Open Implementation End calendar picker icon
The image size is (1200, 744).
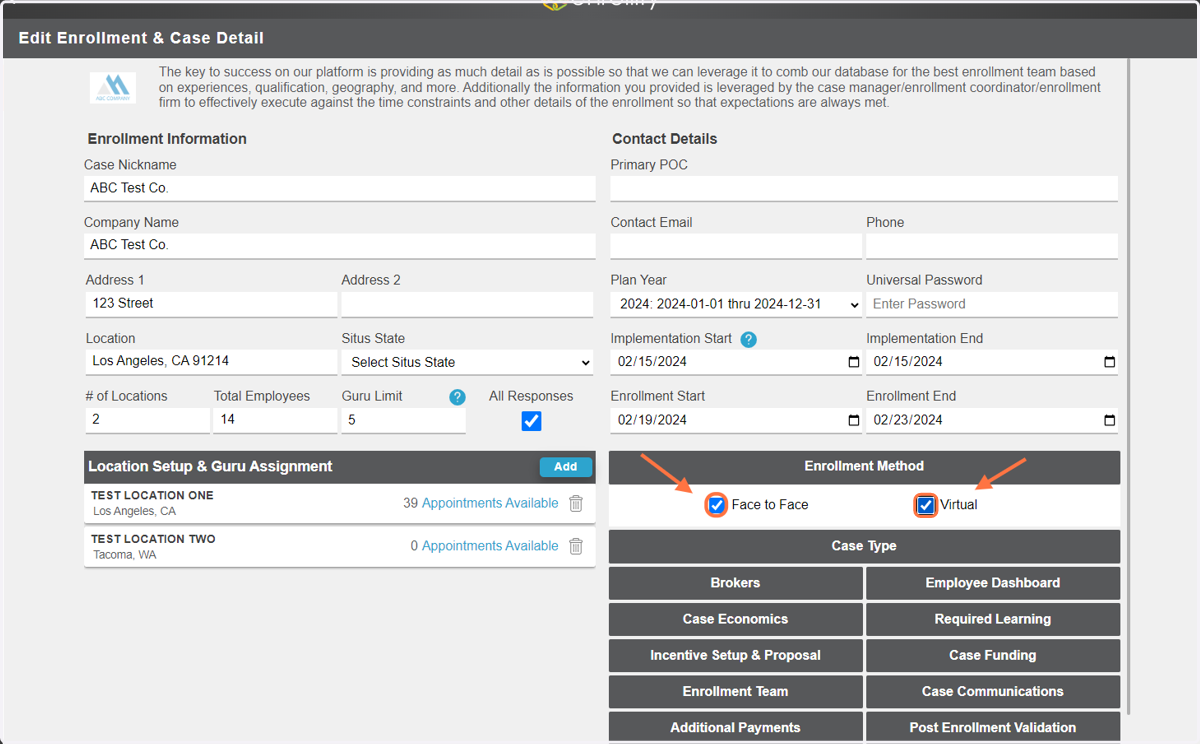click(1109, 362)
